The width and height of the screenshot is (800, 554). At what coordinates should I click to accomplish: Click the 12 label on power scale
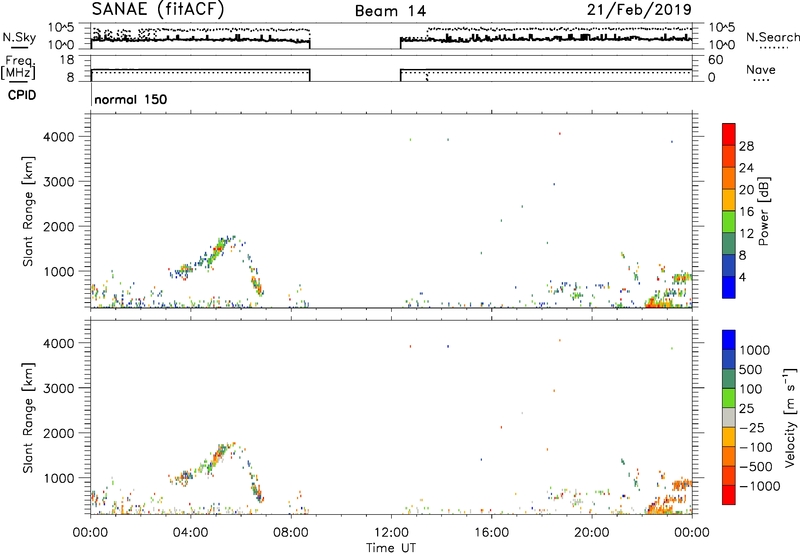coord(746,234)
